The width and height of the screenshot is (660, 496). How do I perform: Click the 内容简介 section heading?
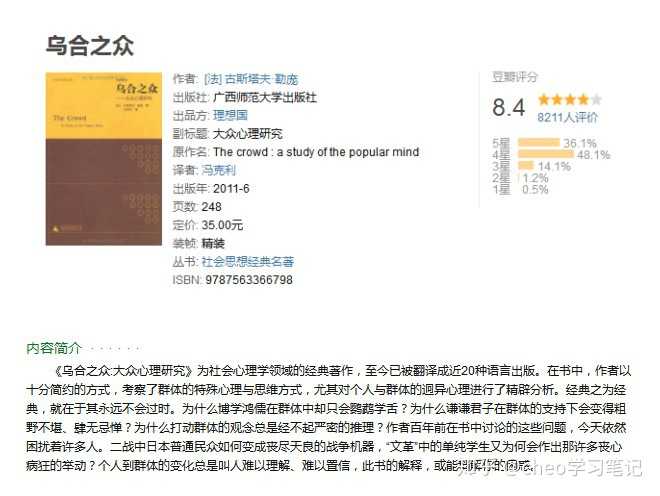coord(53,348)
